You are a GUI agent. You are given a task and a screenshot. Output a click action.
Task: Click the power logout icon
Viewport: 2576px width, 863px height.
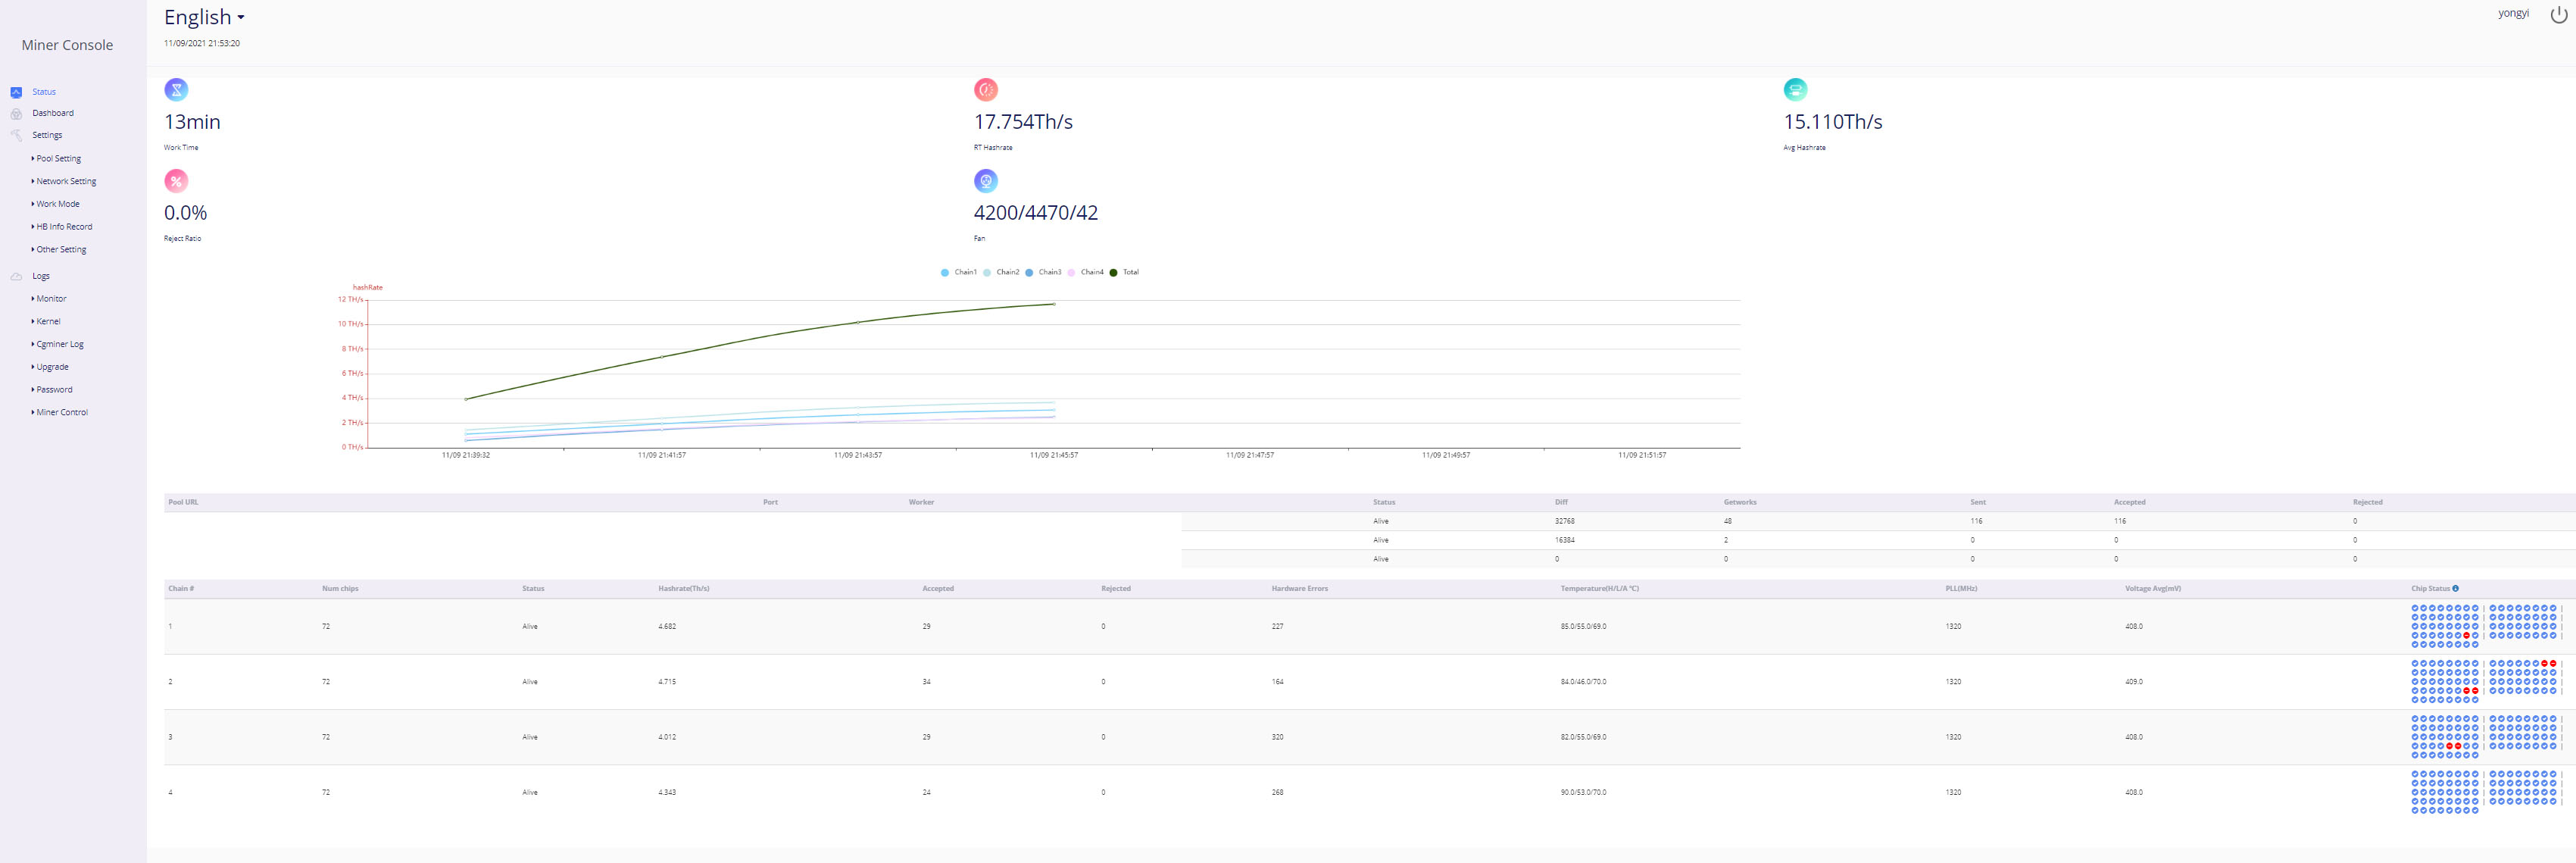(2558, 14)
